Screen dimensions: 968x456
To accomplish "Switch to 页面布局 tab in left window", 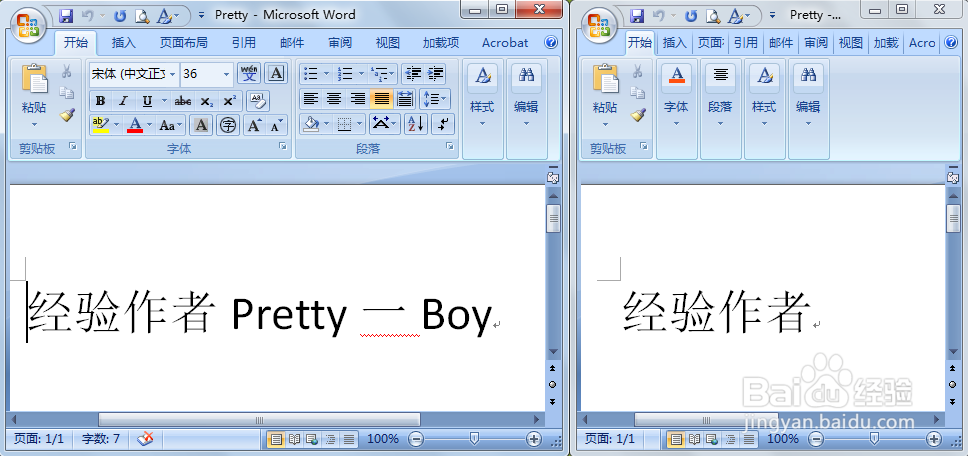I will tap(183, 43).
